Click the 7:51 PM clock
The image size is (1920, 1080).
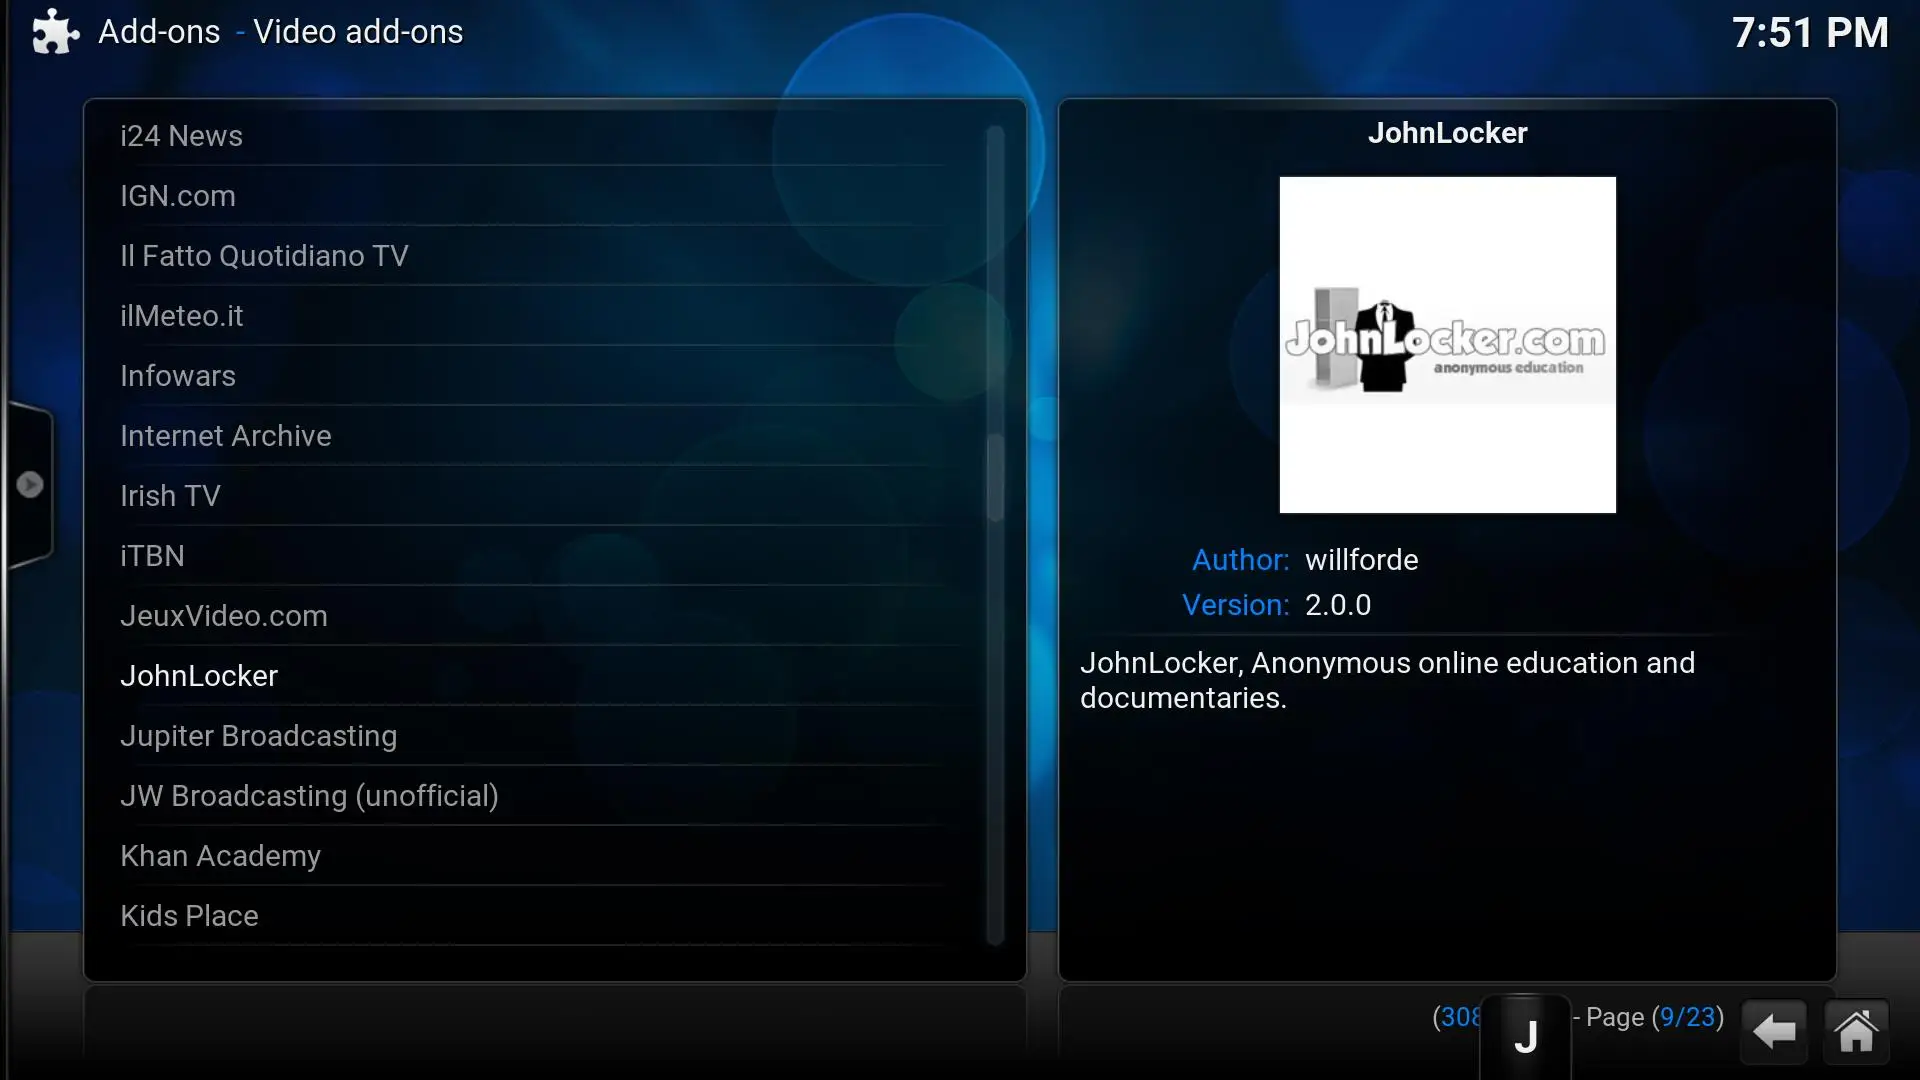pyautogui.click(x=1810, y=33)
